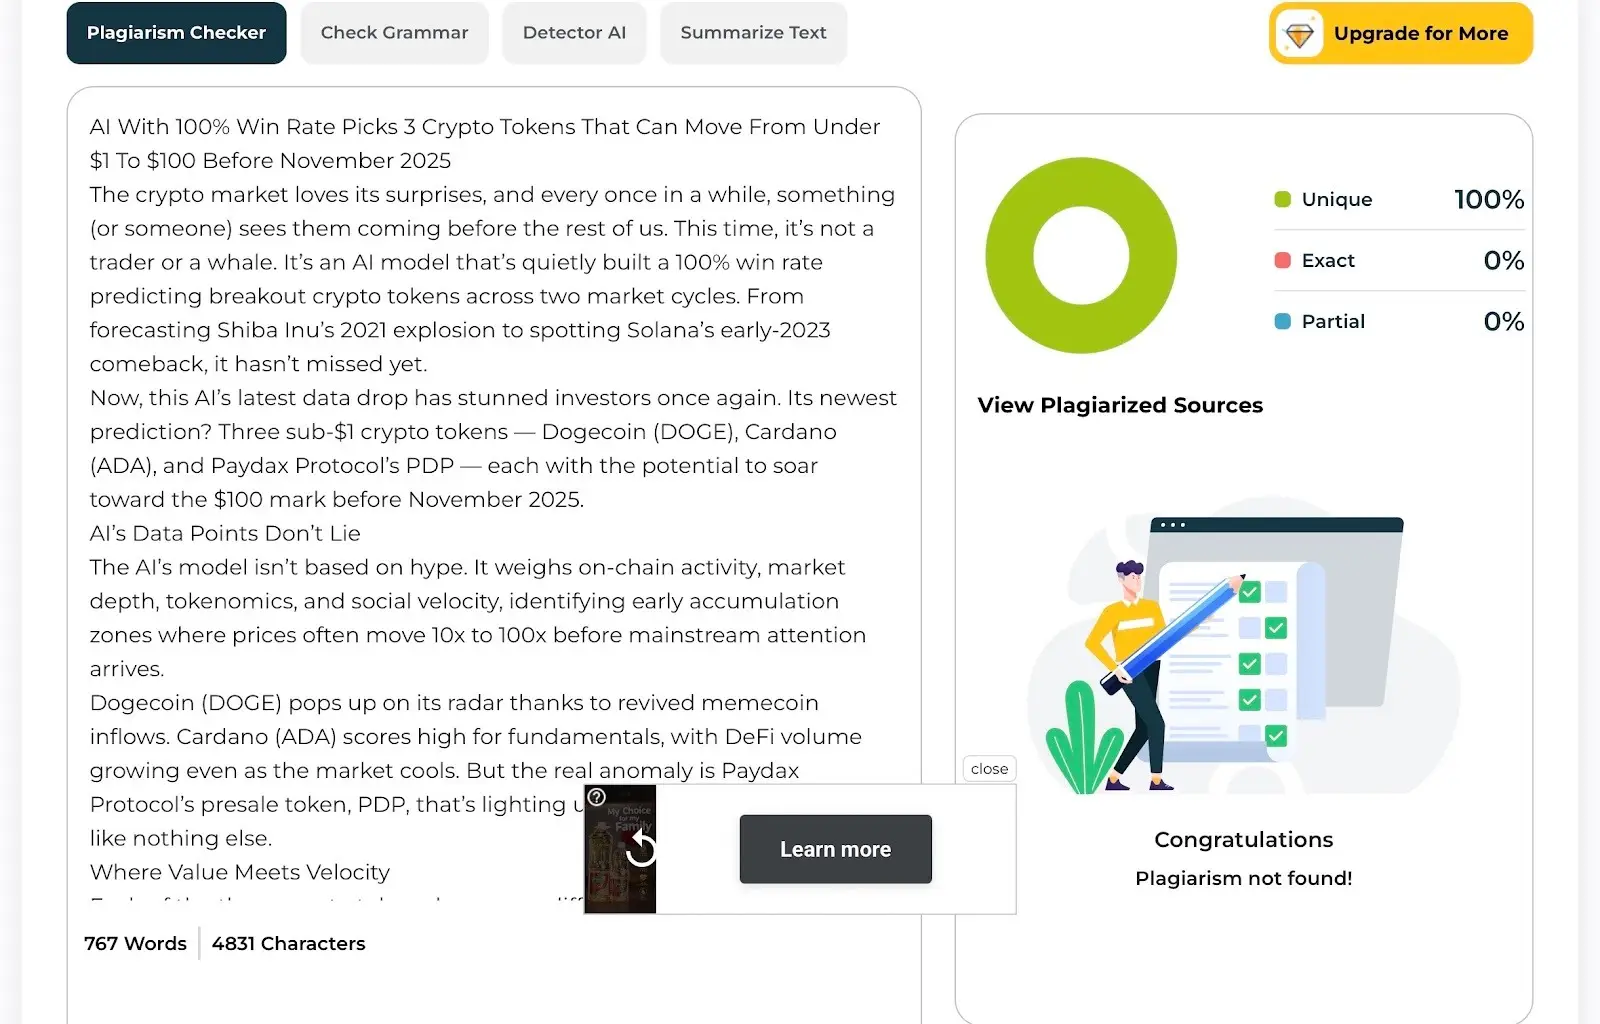
Task: Click the Learn more ad button
Action: tap(835, 849)
